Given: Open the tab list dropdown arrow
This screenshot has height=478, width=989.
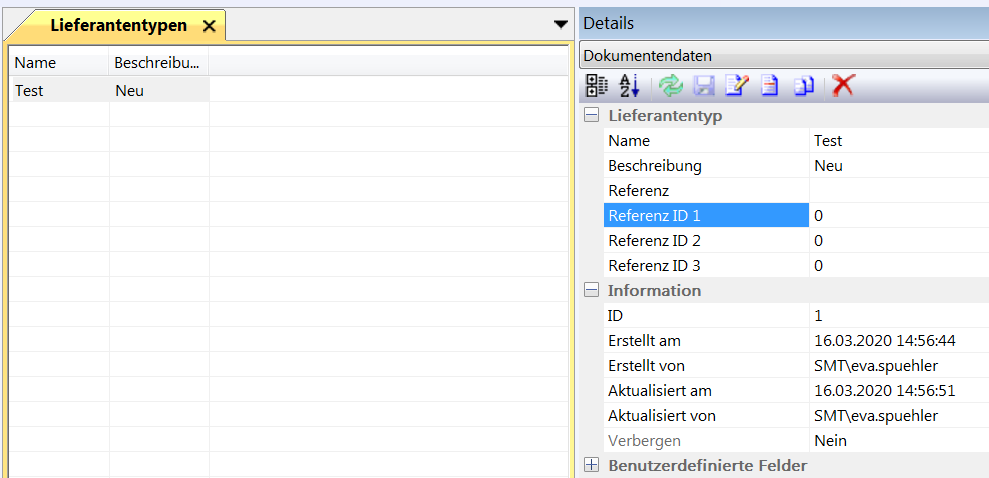Looking at the screenshot, I should [560, 24].
